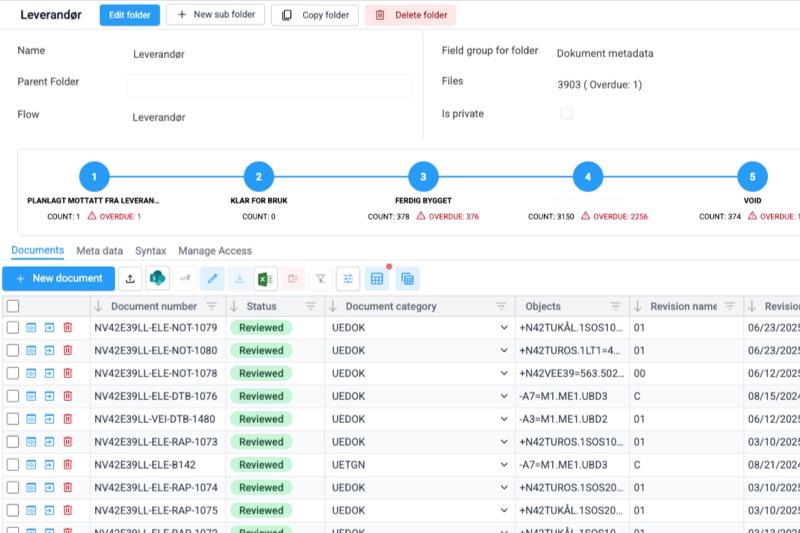Expand category dropdown for NV42E39LL-ELE-RAP-1074
The height and width of the screenshot is (533, 800).
point(504,488)
